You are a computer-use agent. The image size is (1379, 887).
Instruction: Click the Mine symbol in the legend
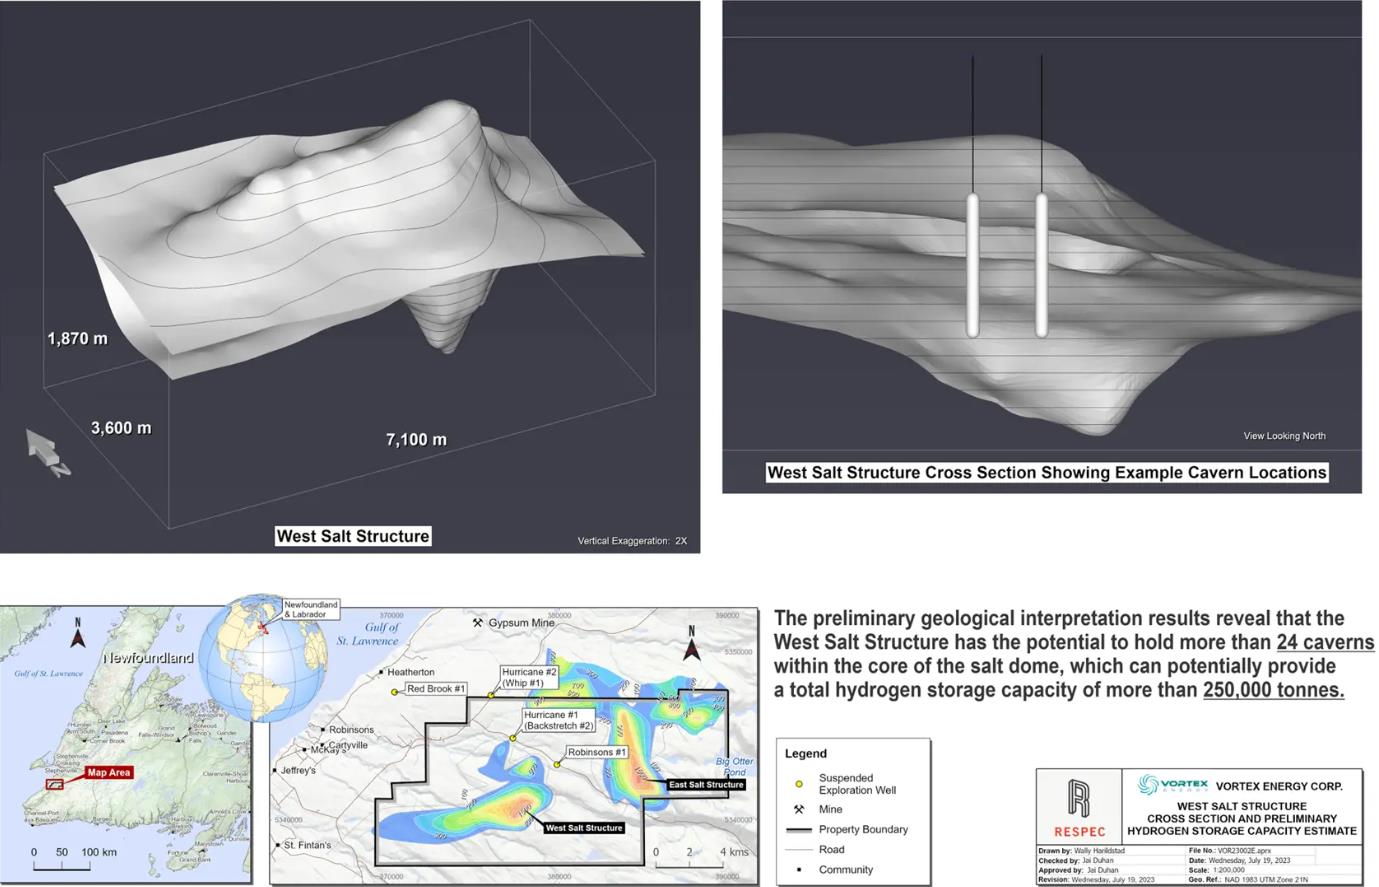point(798,809)
